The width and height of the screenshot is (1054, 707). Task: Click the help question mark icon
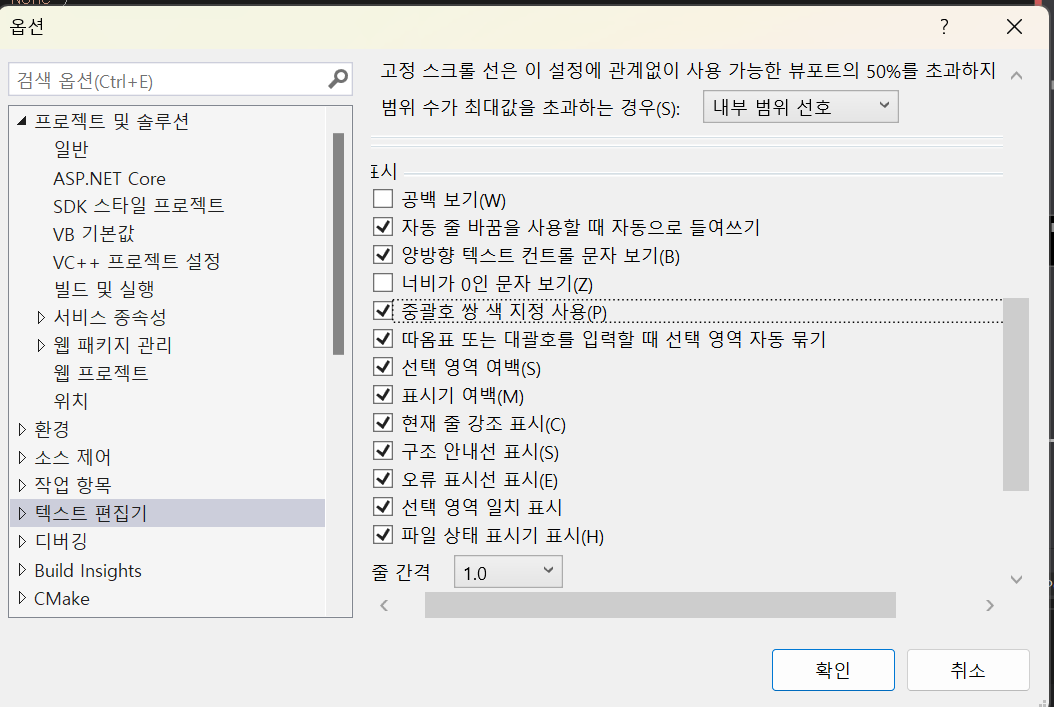pyautogui.click(x=943, y=27)
